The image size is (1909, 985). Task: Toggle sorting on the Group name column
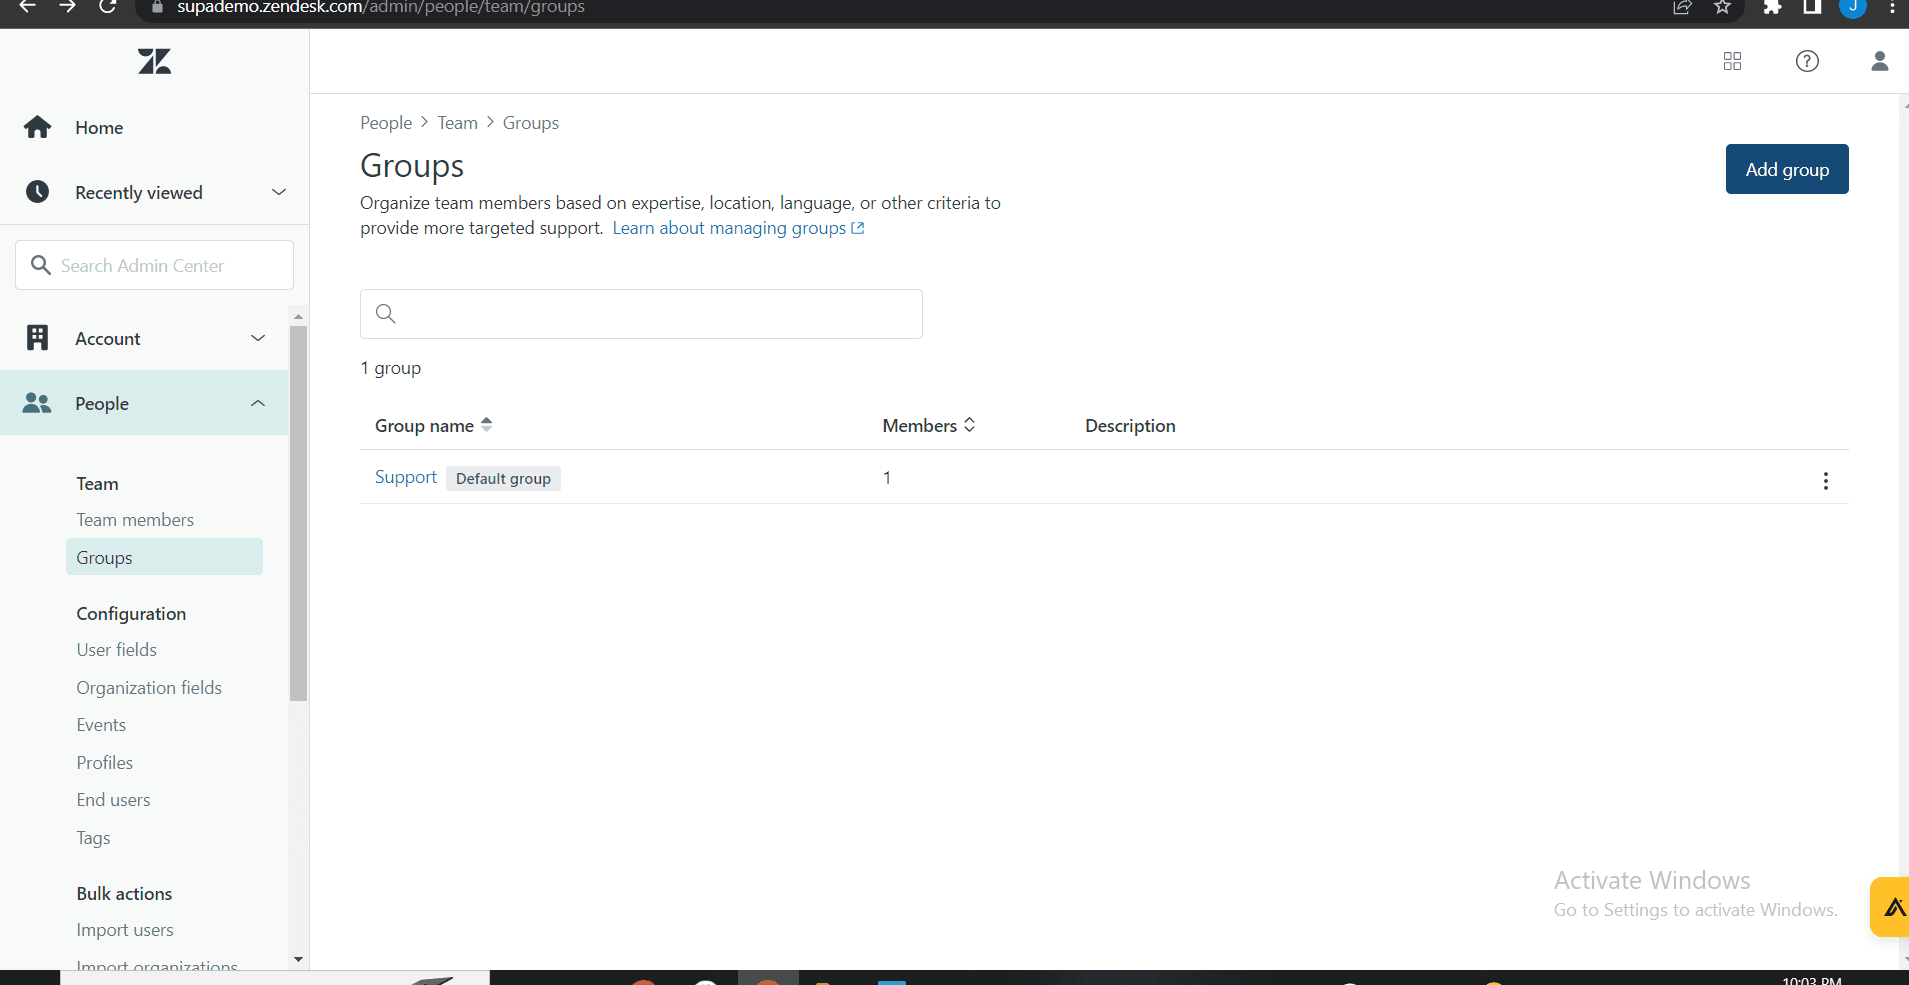pos(487,424)
